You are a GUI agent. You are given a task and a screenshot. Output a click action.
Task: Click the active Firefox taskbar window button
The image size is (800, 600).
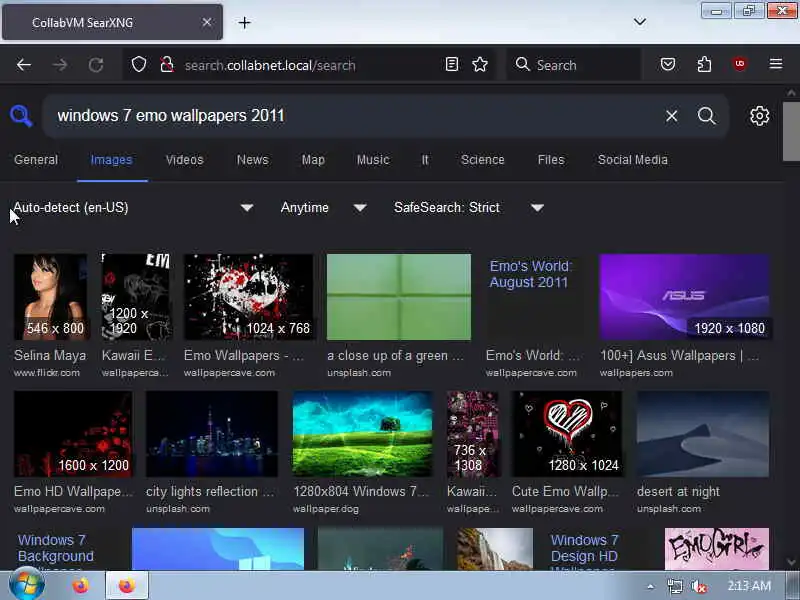127,585
